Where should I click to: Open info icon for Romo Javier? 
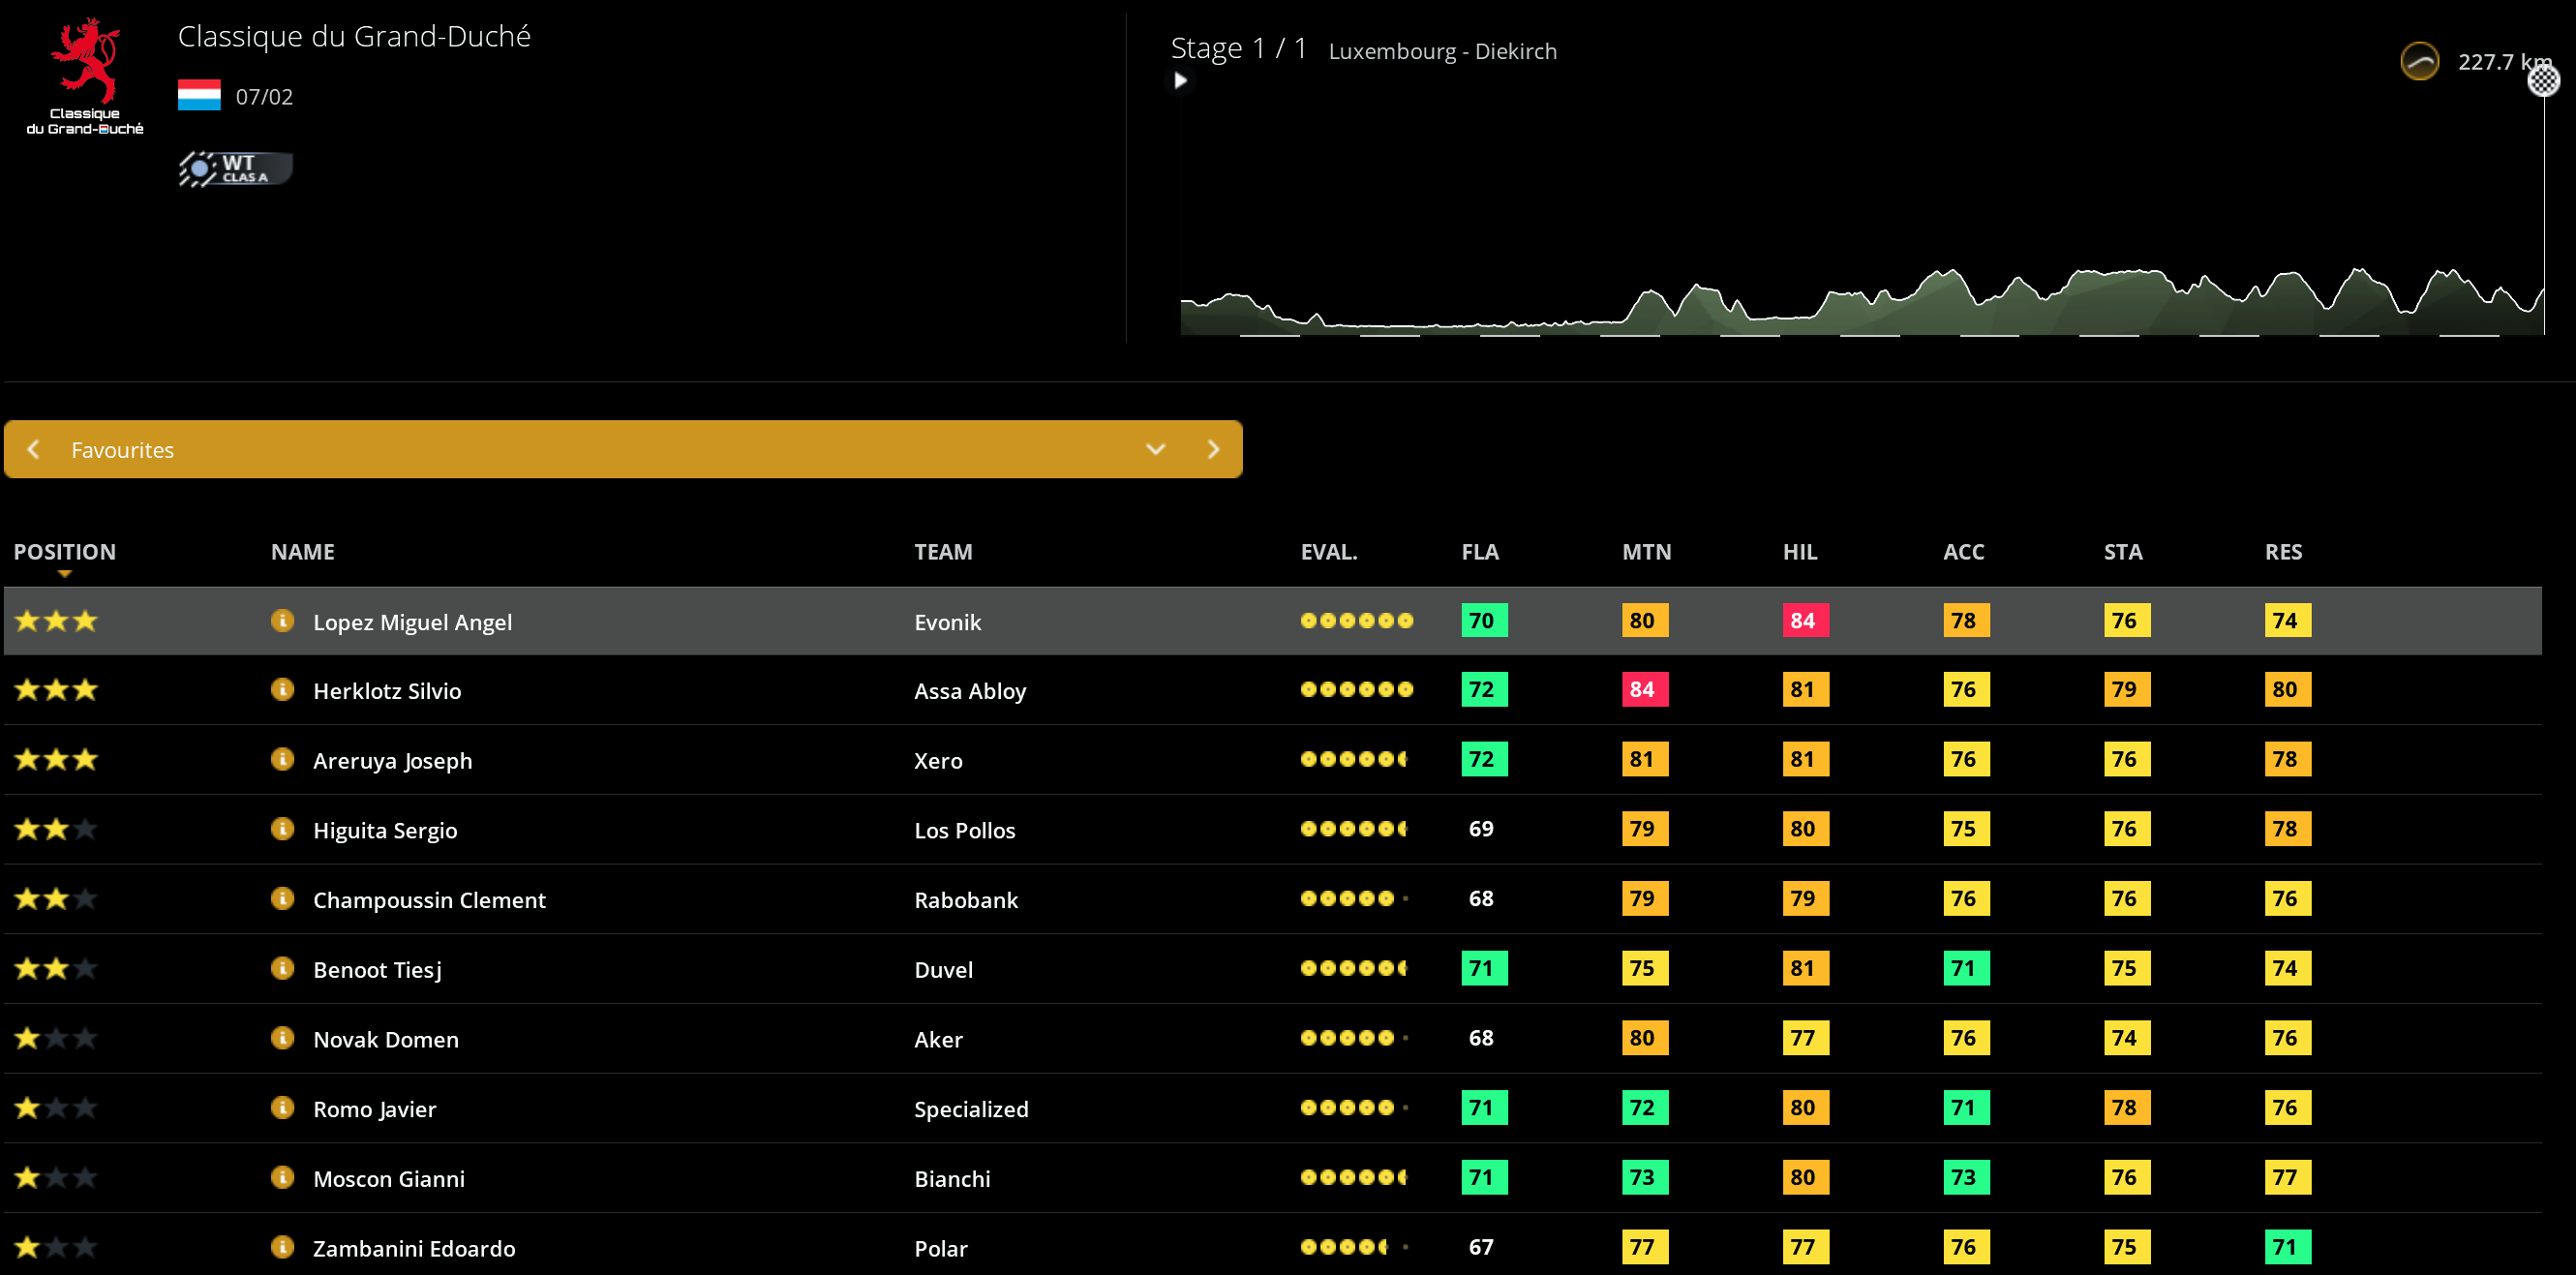pyautogui.click(x=282, y=1108)
